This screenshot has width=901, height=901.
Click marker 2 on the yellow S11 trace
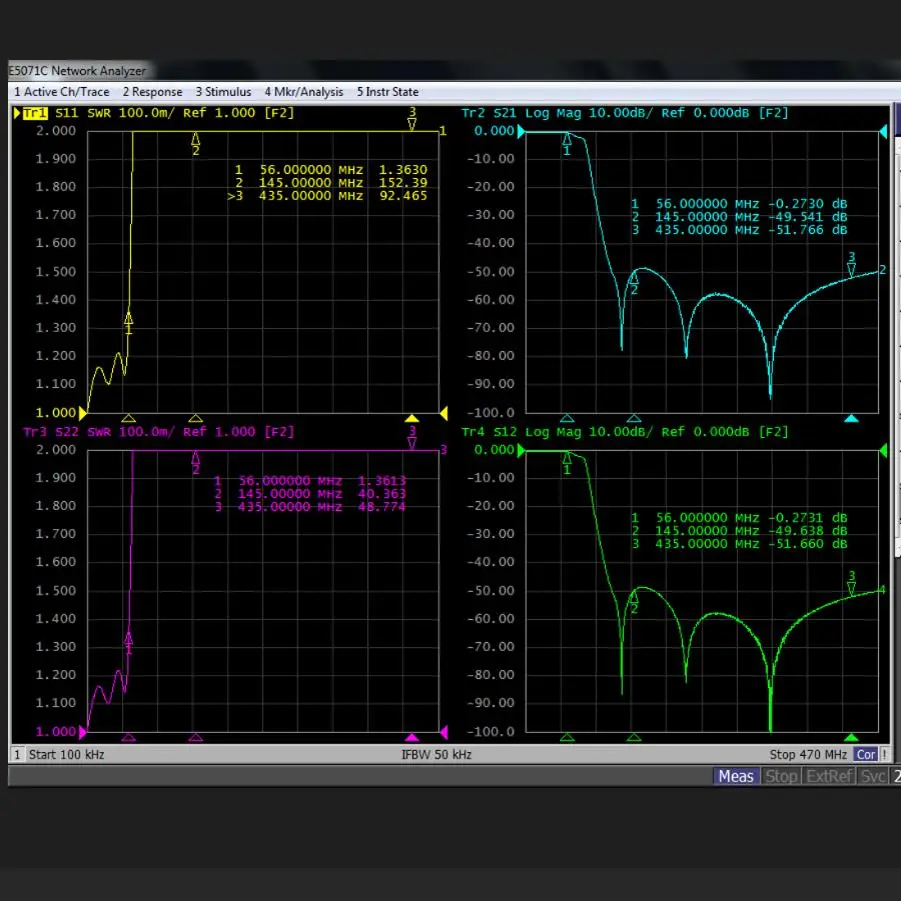click(x=196, y=139)
